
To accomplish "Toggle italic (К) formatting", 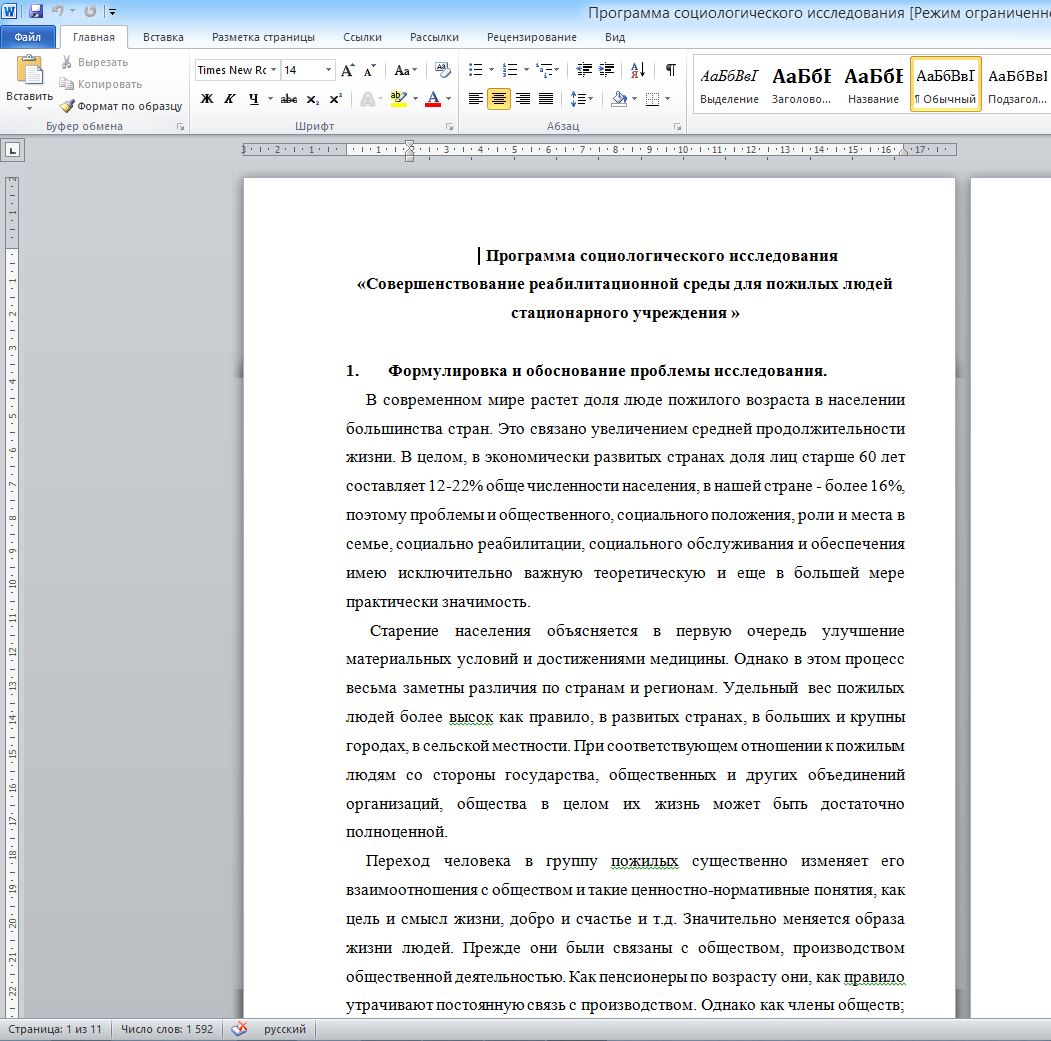I will 230,99.
